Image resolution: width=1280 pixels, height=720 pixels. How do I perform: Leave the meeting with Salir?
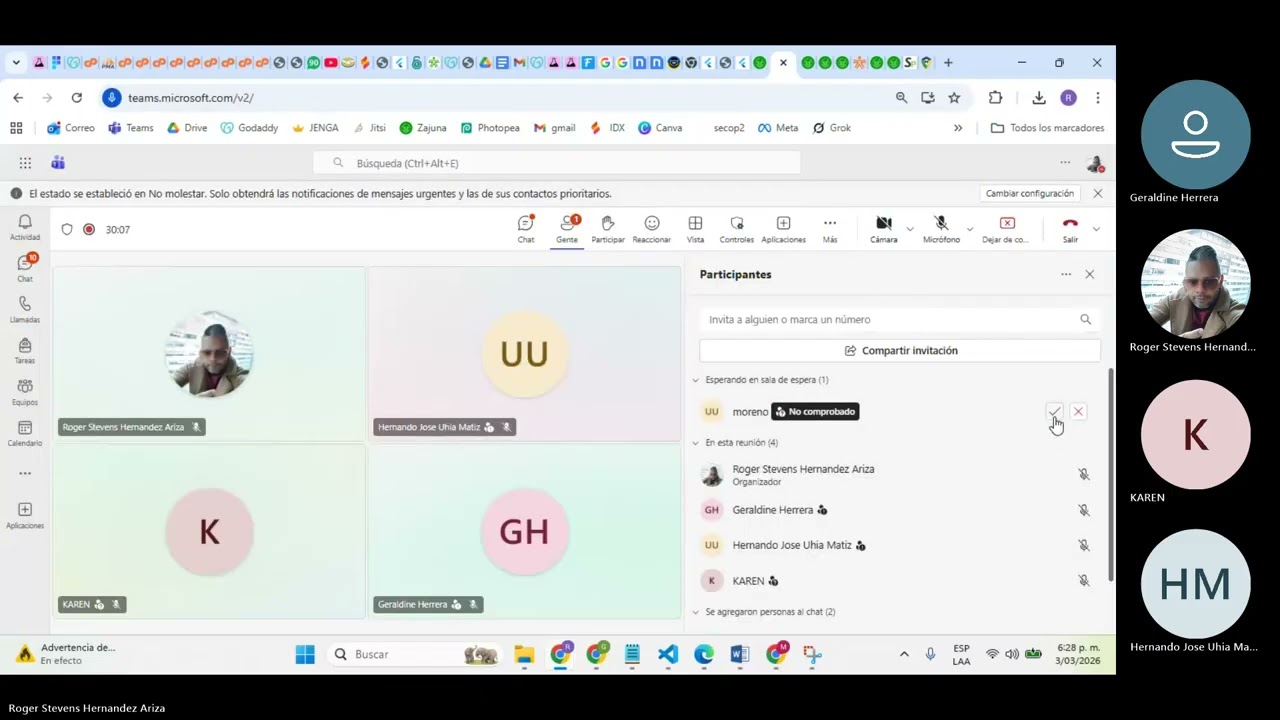[x=1070, y=229]
